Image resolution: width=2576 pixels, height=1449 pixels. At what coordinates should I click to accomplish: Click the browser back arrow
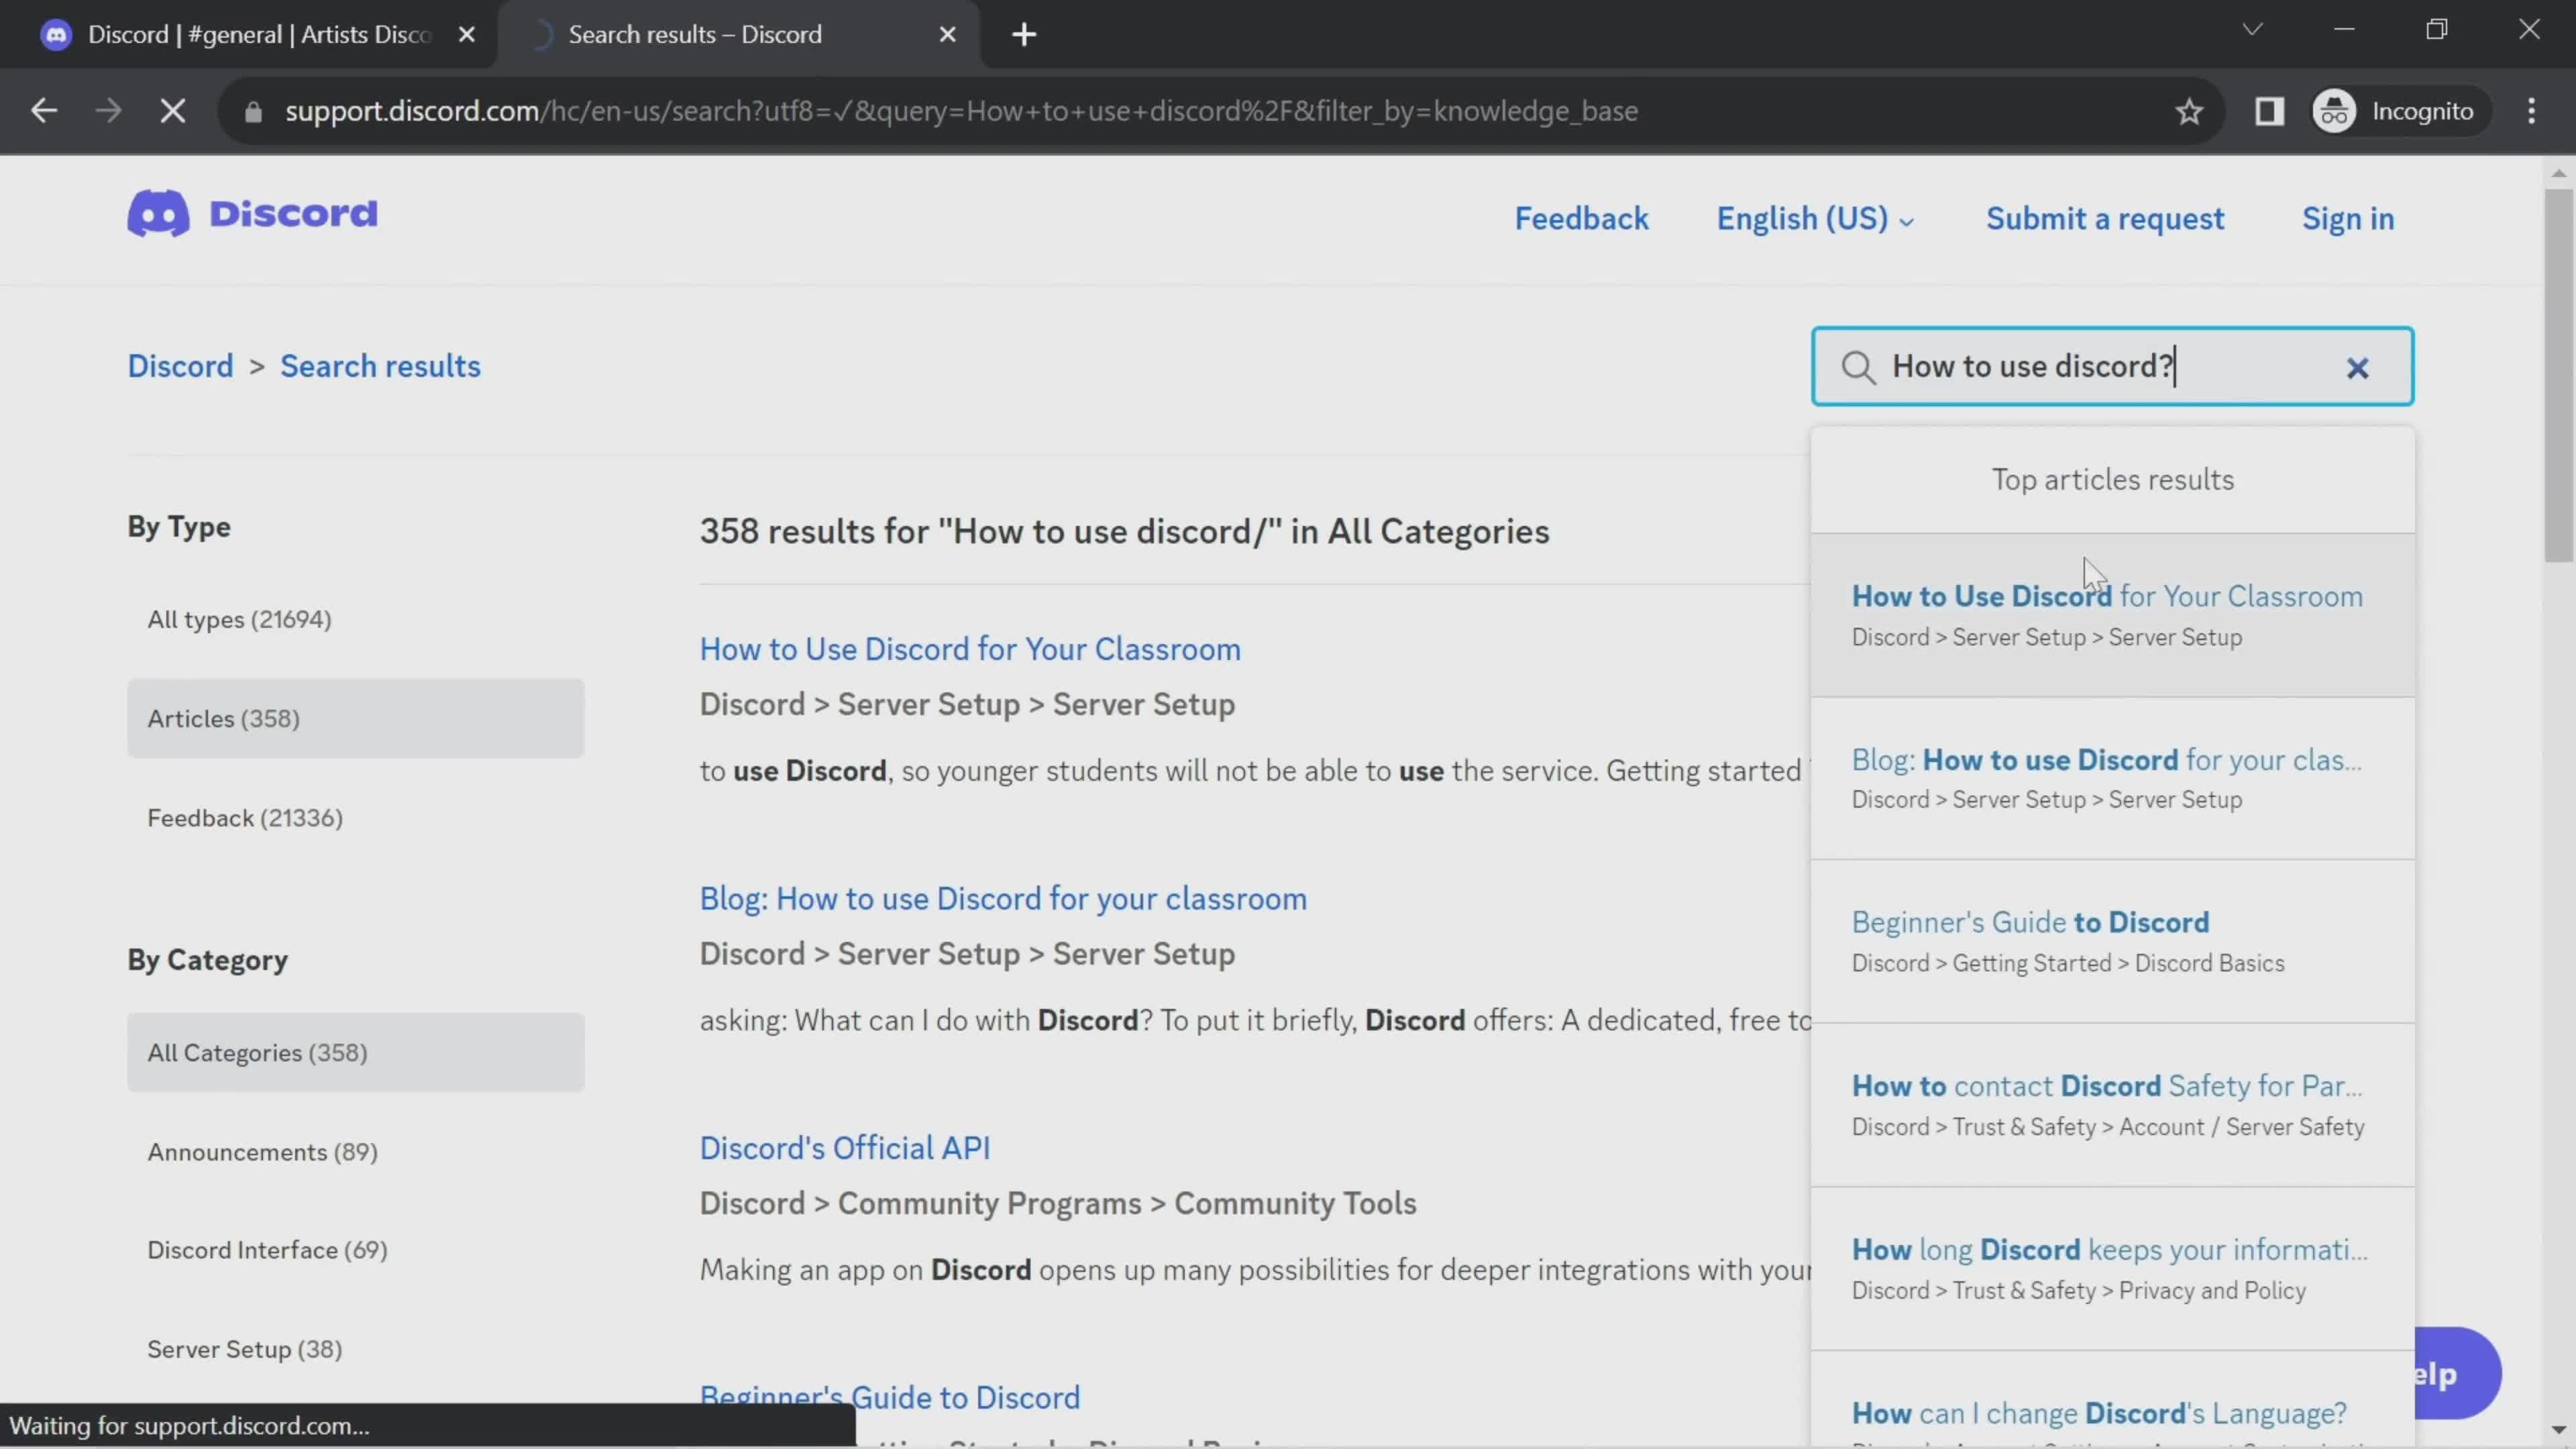click(x=44, y=111)
